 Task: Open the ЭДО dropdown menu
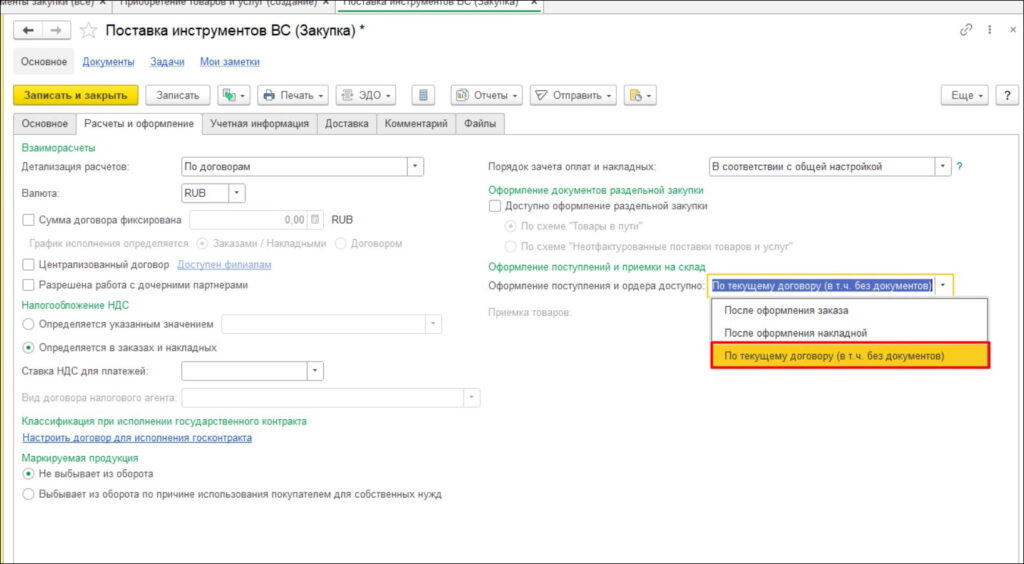tap(366, 95)
